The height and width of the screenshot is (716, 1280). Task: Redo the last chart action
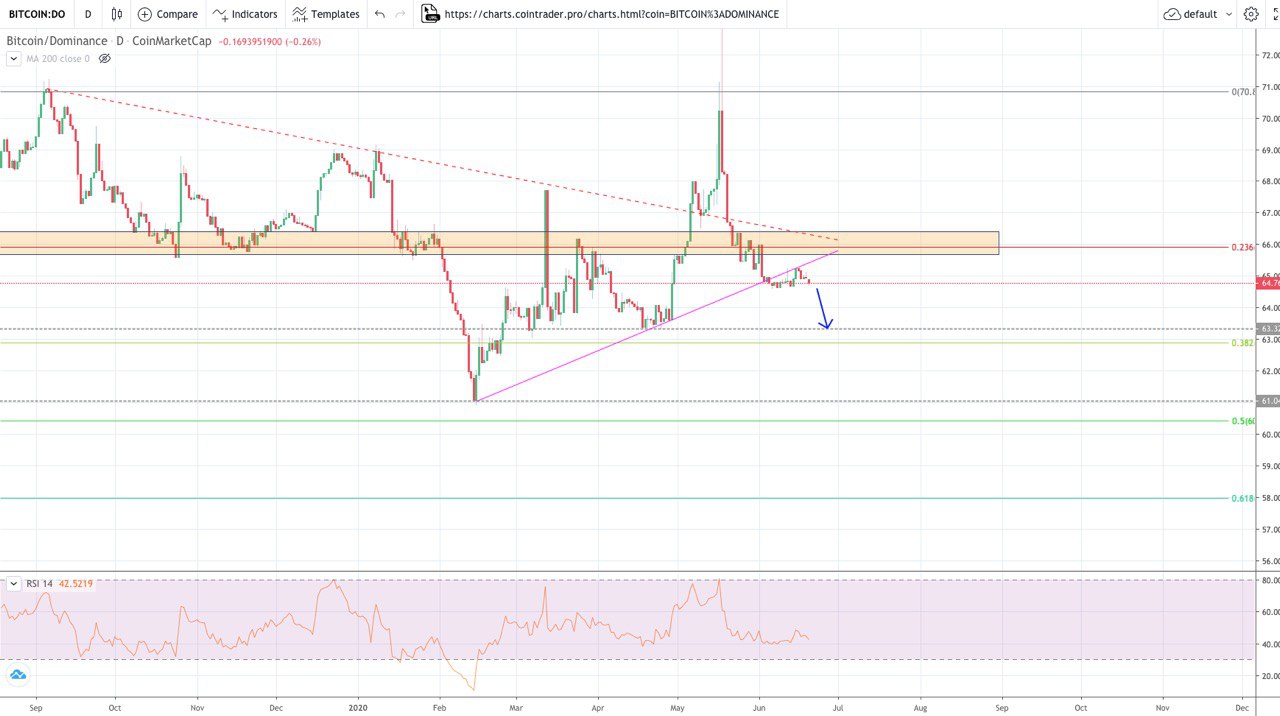click(x=401, y=14)
